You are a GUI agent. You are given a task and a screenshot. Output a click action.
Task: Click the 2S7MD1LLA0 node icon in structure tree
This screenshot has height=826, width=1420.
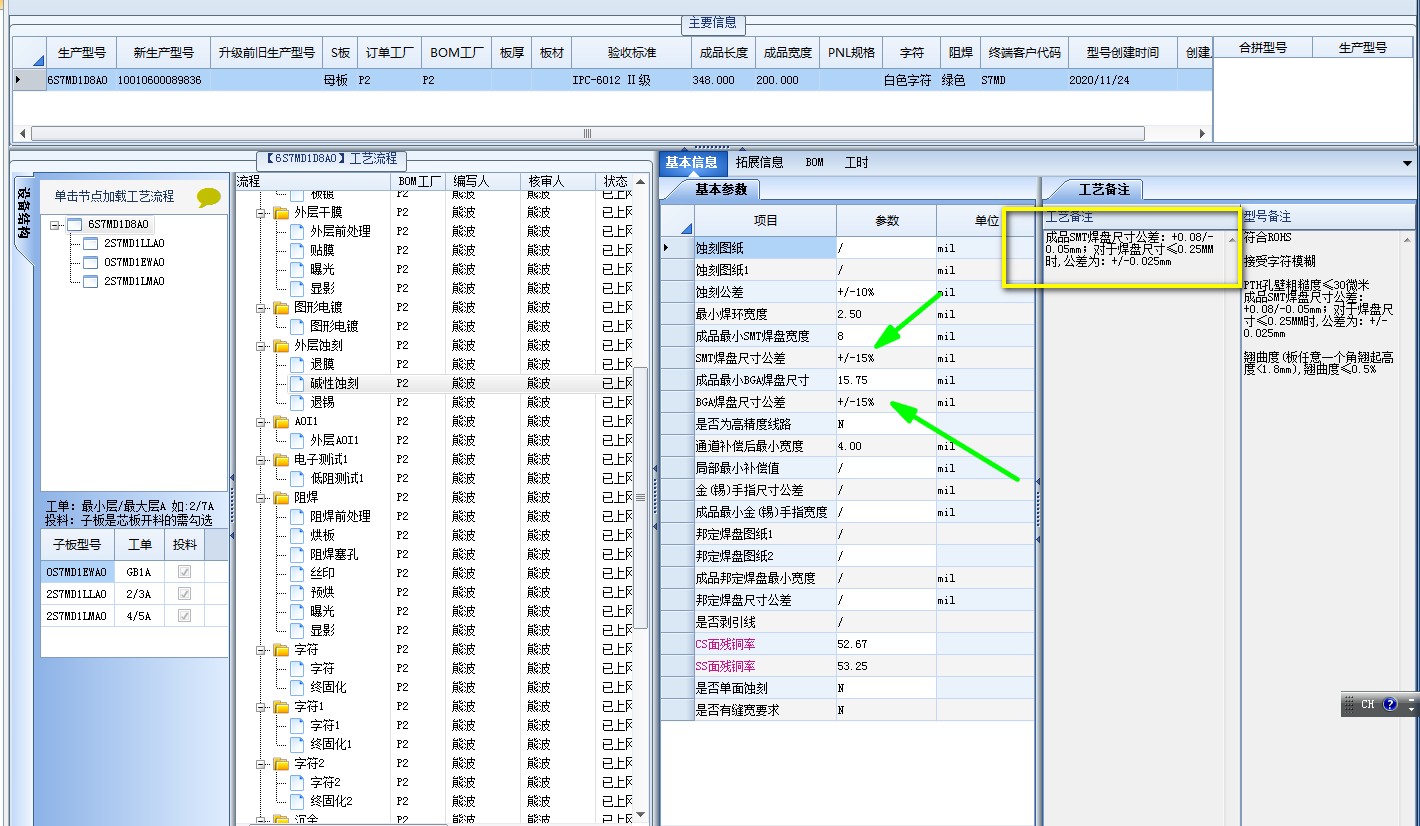pyautogui.click(x=91, y=244)
